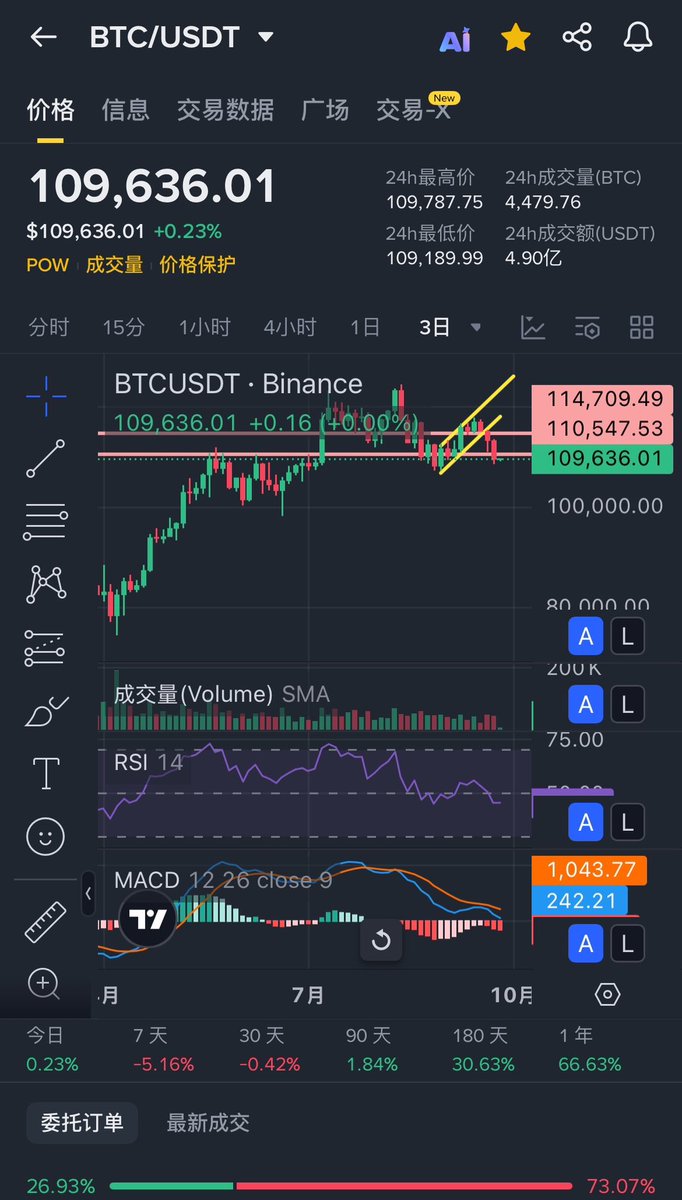Tap the 1,043.77 MACD signal value label
Image resolution: width=682 pixels, height=1200 pixels.
tap(589, 870)
